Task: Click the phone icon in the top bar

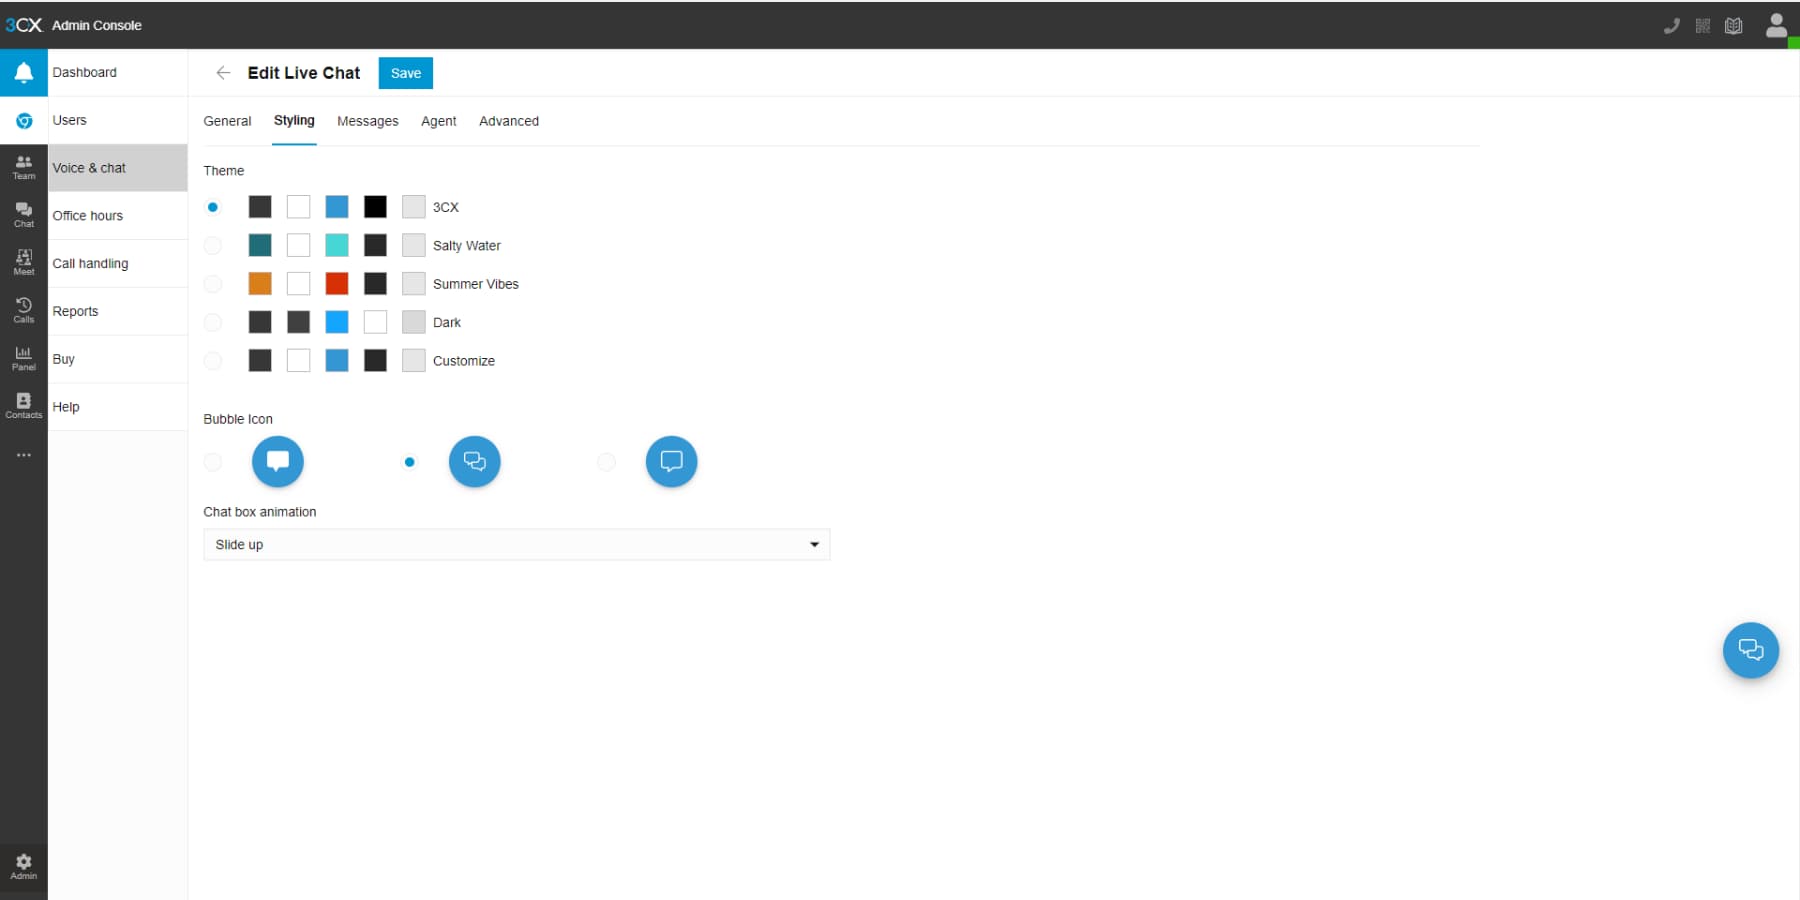Action: [1671, 25]
